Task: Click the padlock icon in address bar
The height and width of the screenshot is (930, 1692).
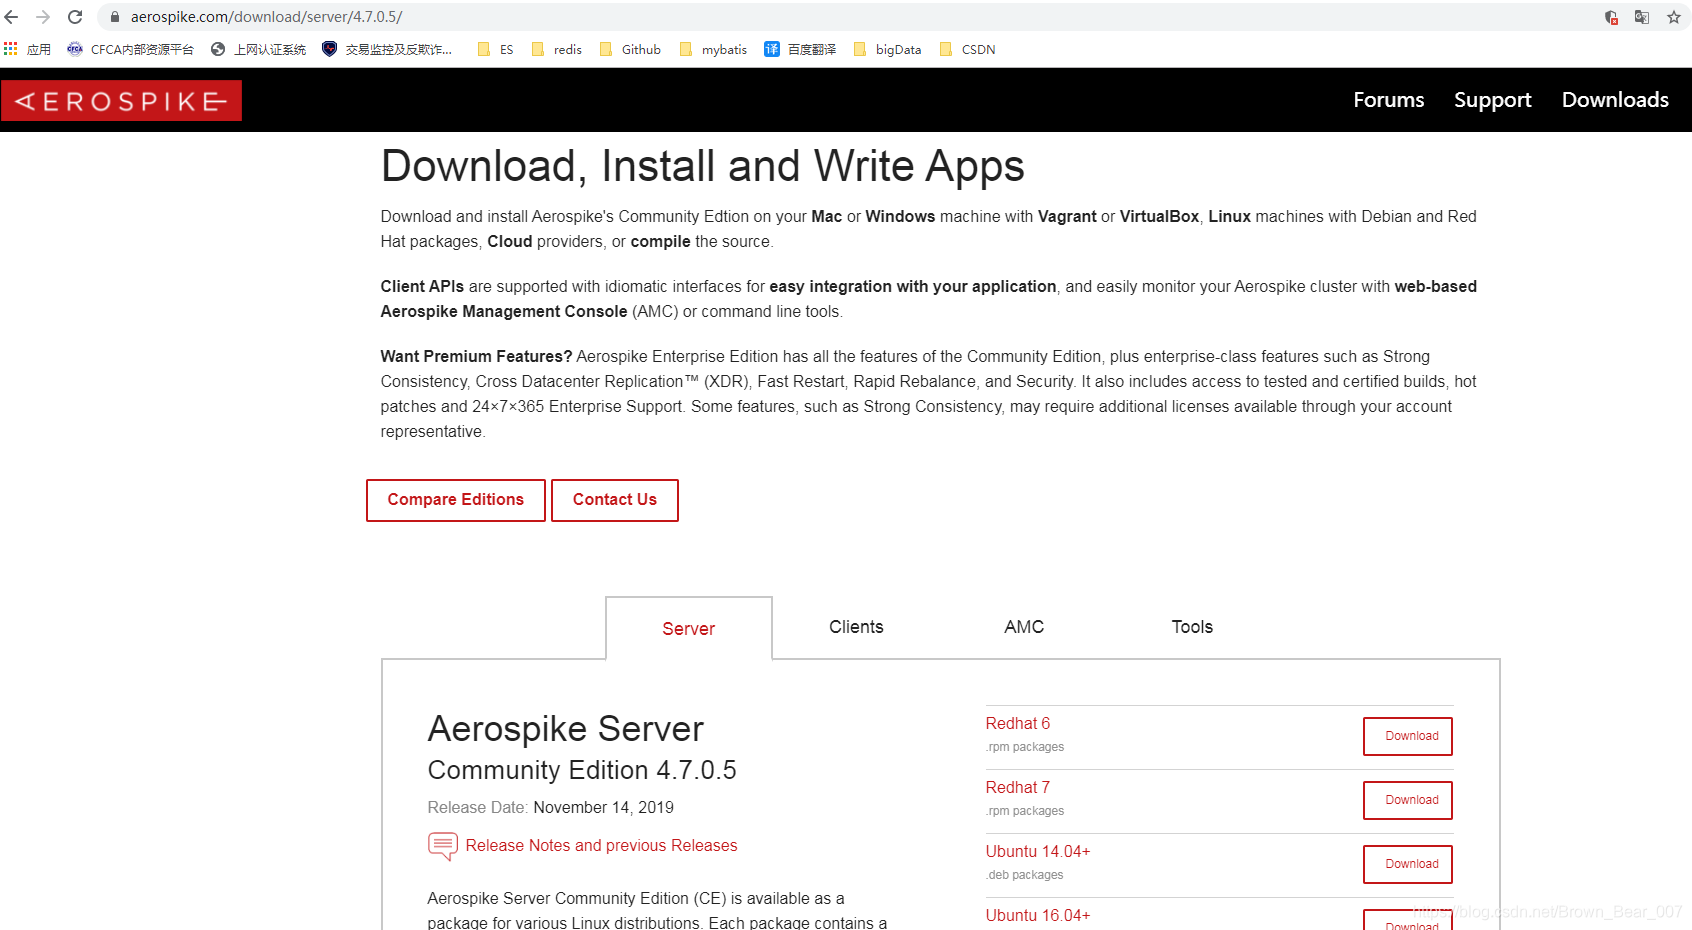Action: pyautogui.click(x=114, y=17)
